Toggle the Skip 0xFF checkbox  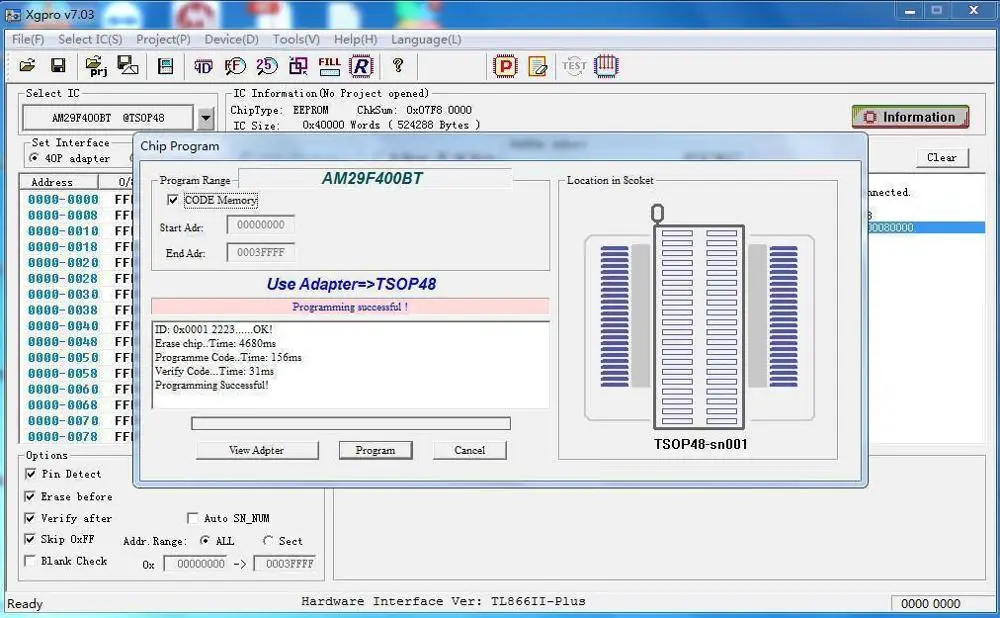(x=30, y=539)
